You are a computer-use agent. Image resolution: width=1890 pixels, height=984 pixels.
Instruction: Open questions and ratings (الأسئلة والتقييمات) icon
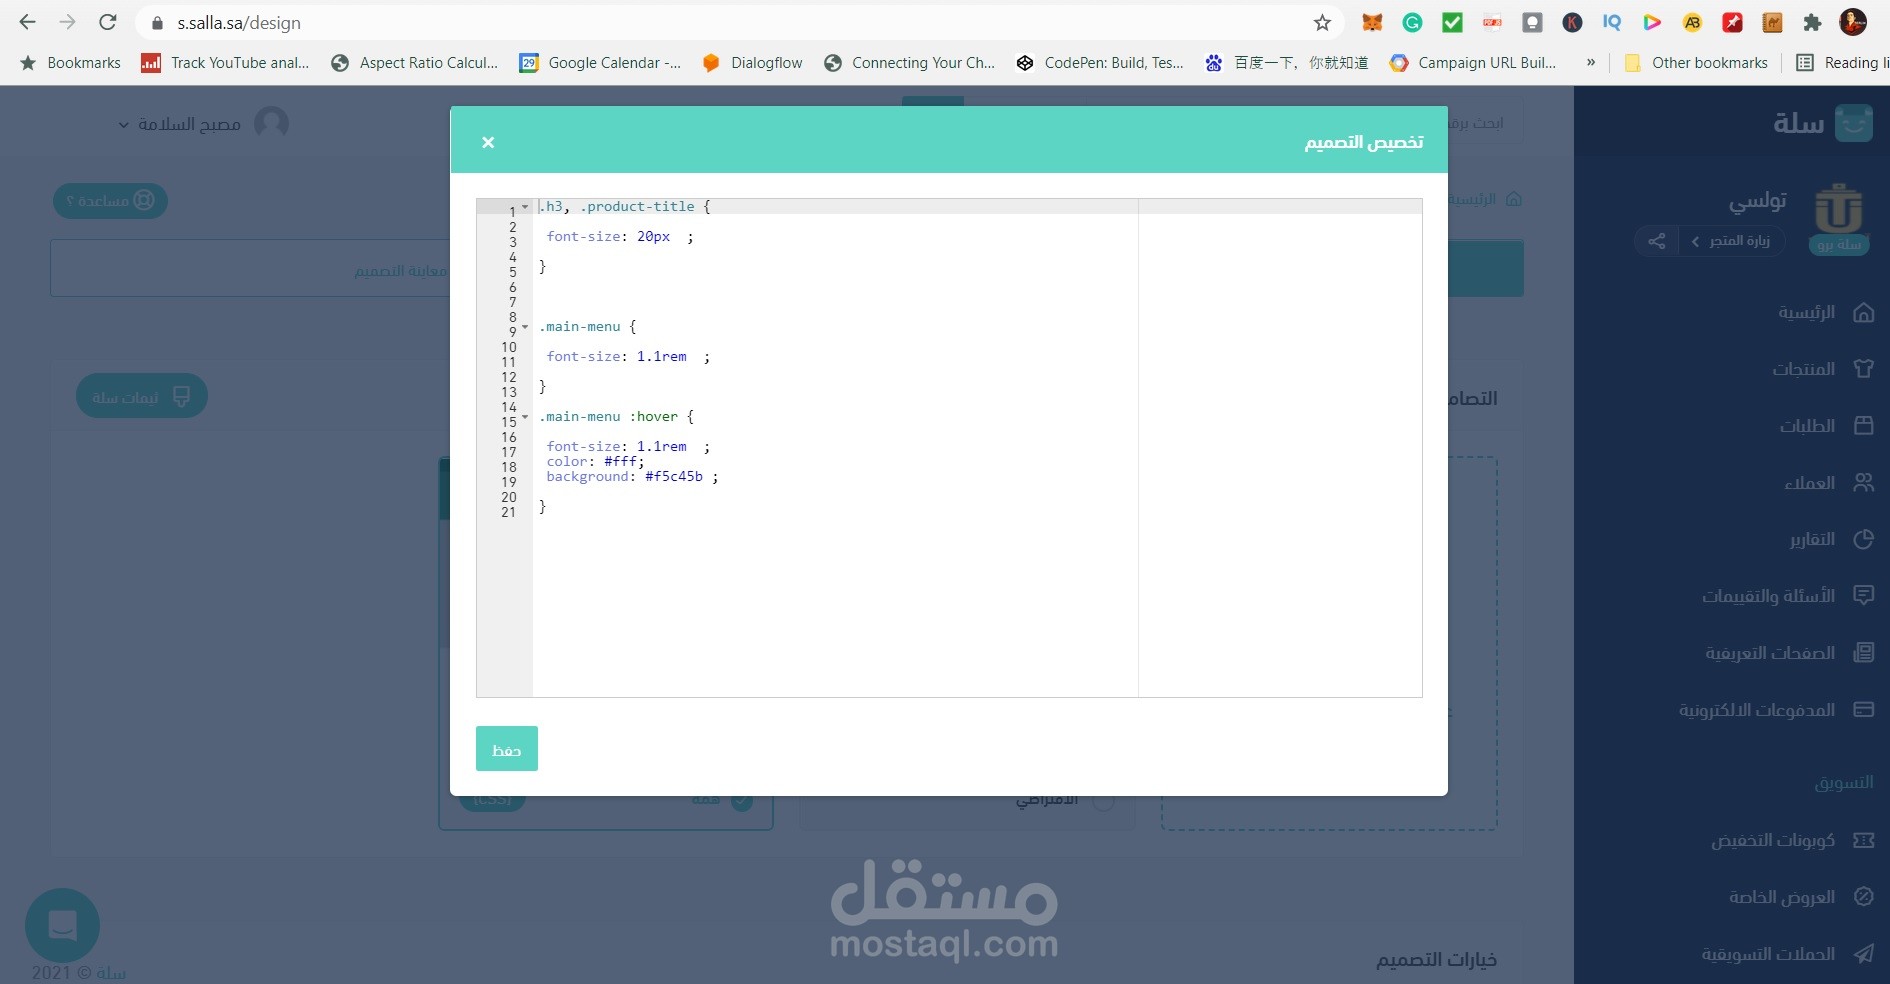[1863, 595]
